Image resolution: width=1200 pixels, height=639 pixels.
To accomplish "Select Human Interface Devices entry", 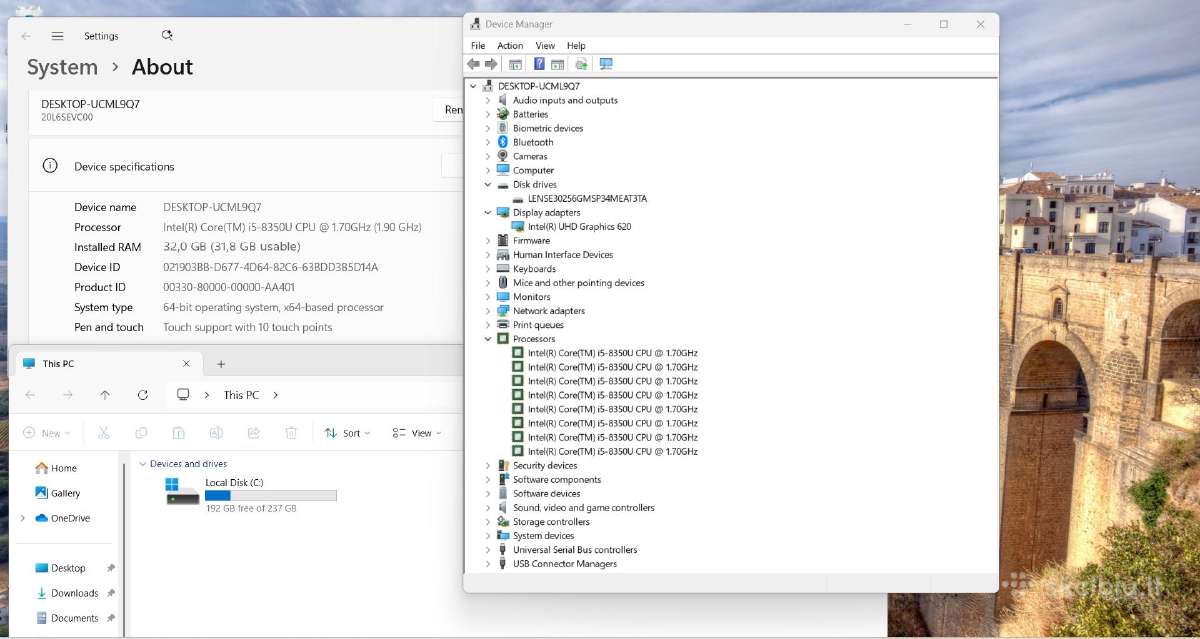I will [x=563, y=255].
